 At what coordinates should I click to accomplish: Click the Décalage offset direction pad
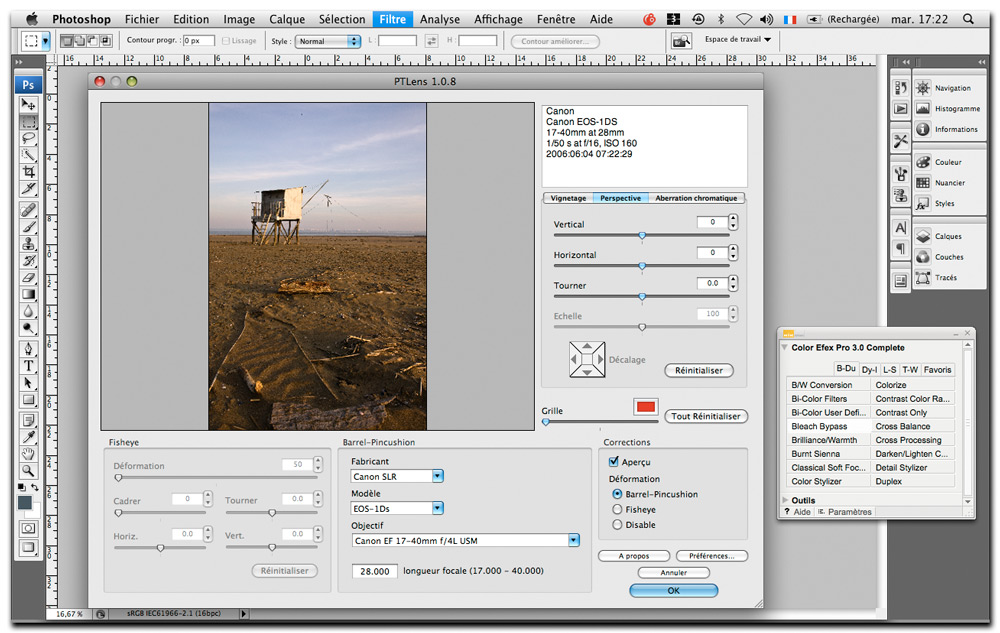587,360
